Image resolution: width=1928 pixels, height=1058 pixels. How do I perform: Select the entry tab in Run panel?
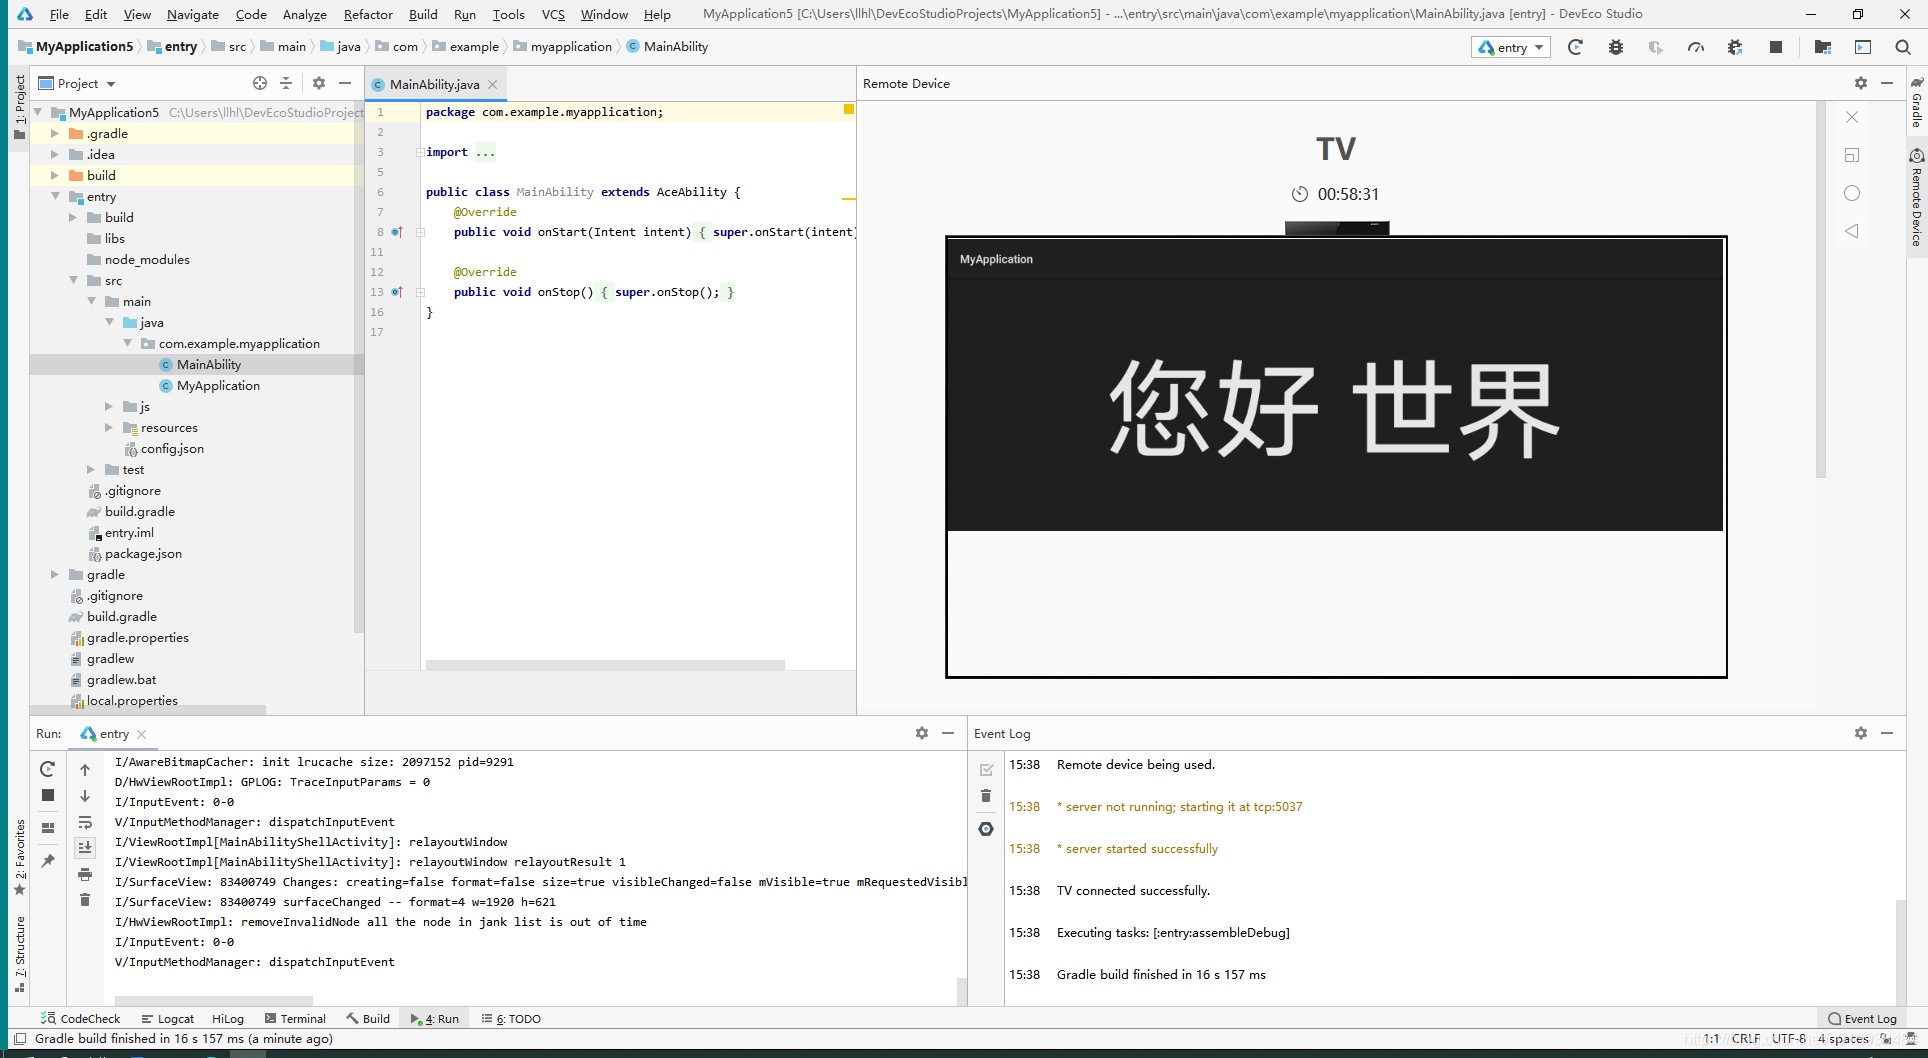tap(114, 733)
